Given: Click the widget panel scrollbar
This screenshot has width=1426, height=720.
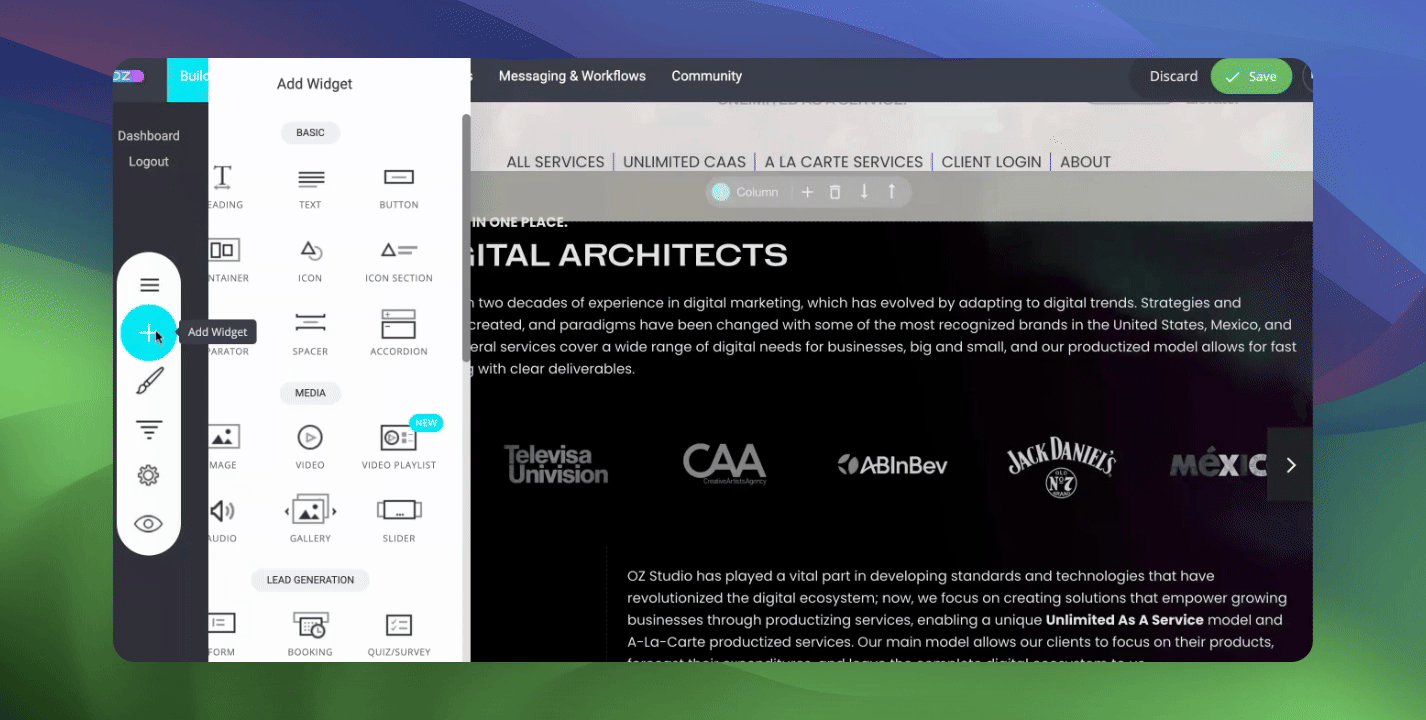Looking at the screenshot, I should 466,238.
